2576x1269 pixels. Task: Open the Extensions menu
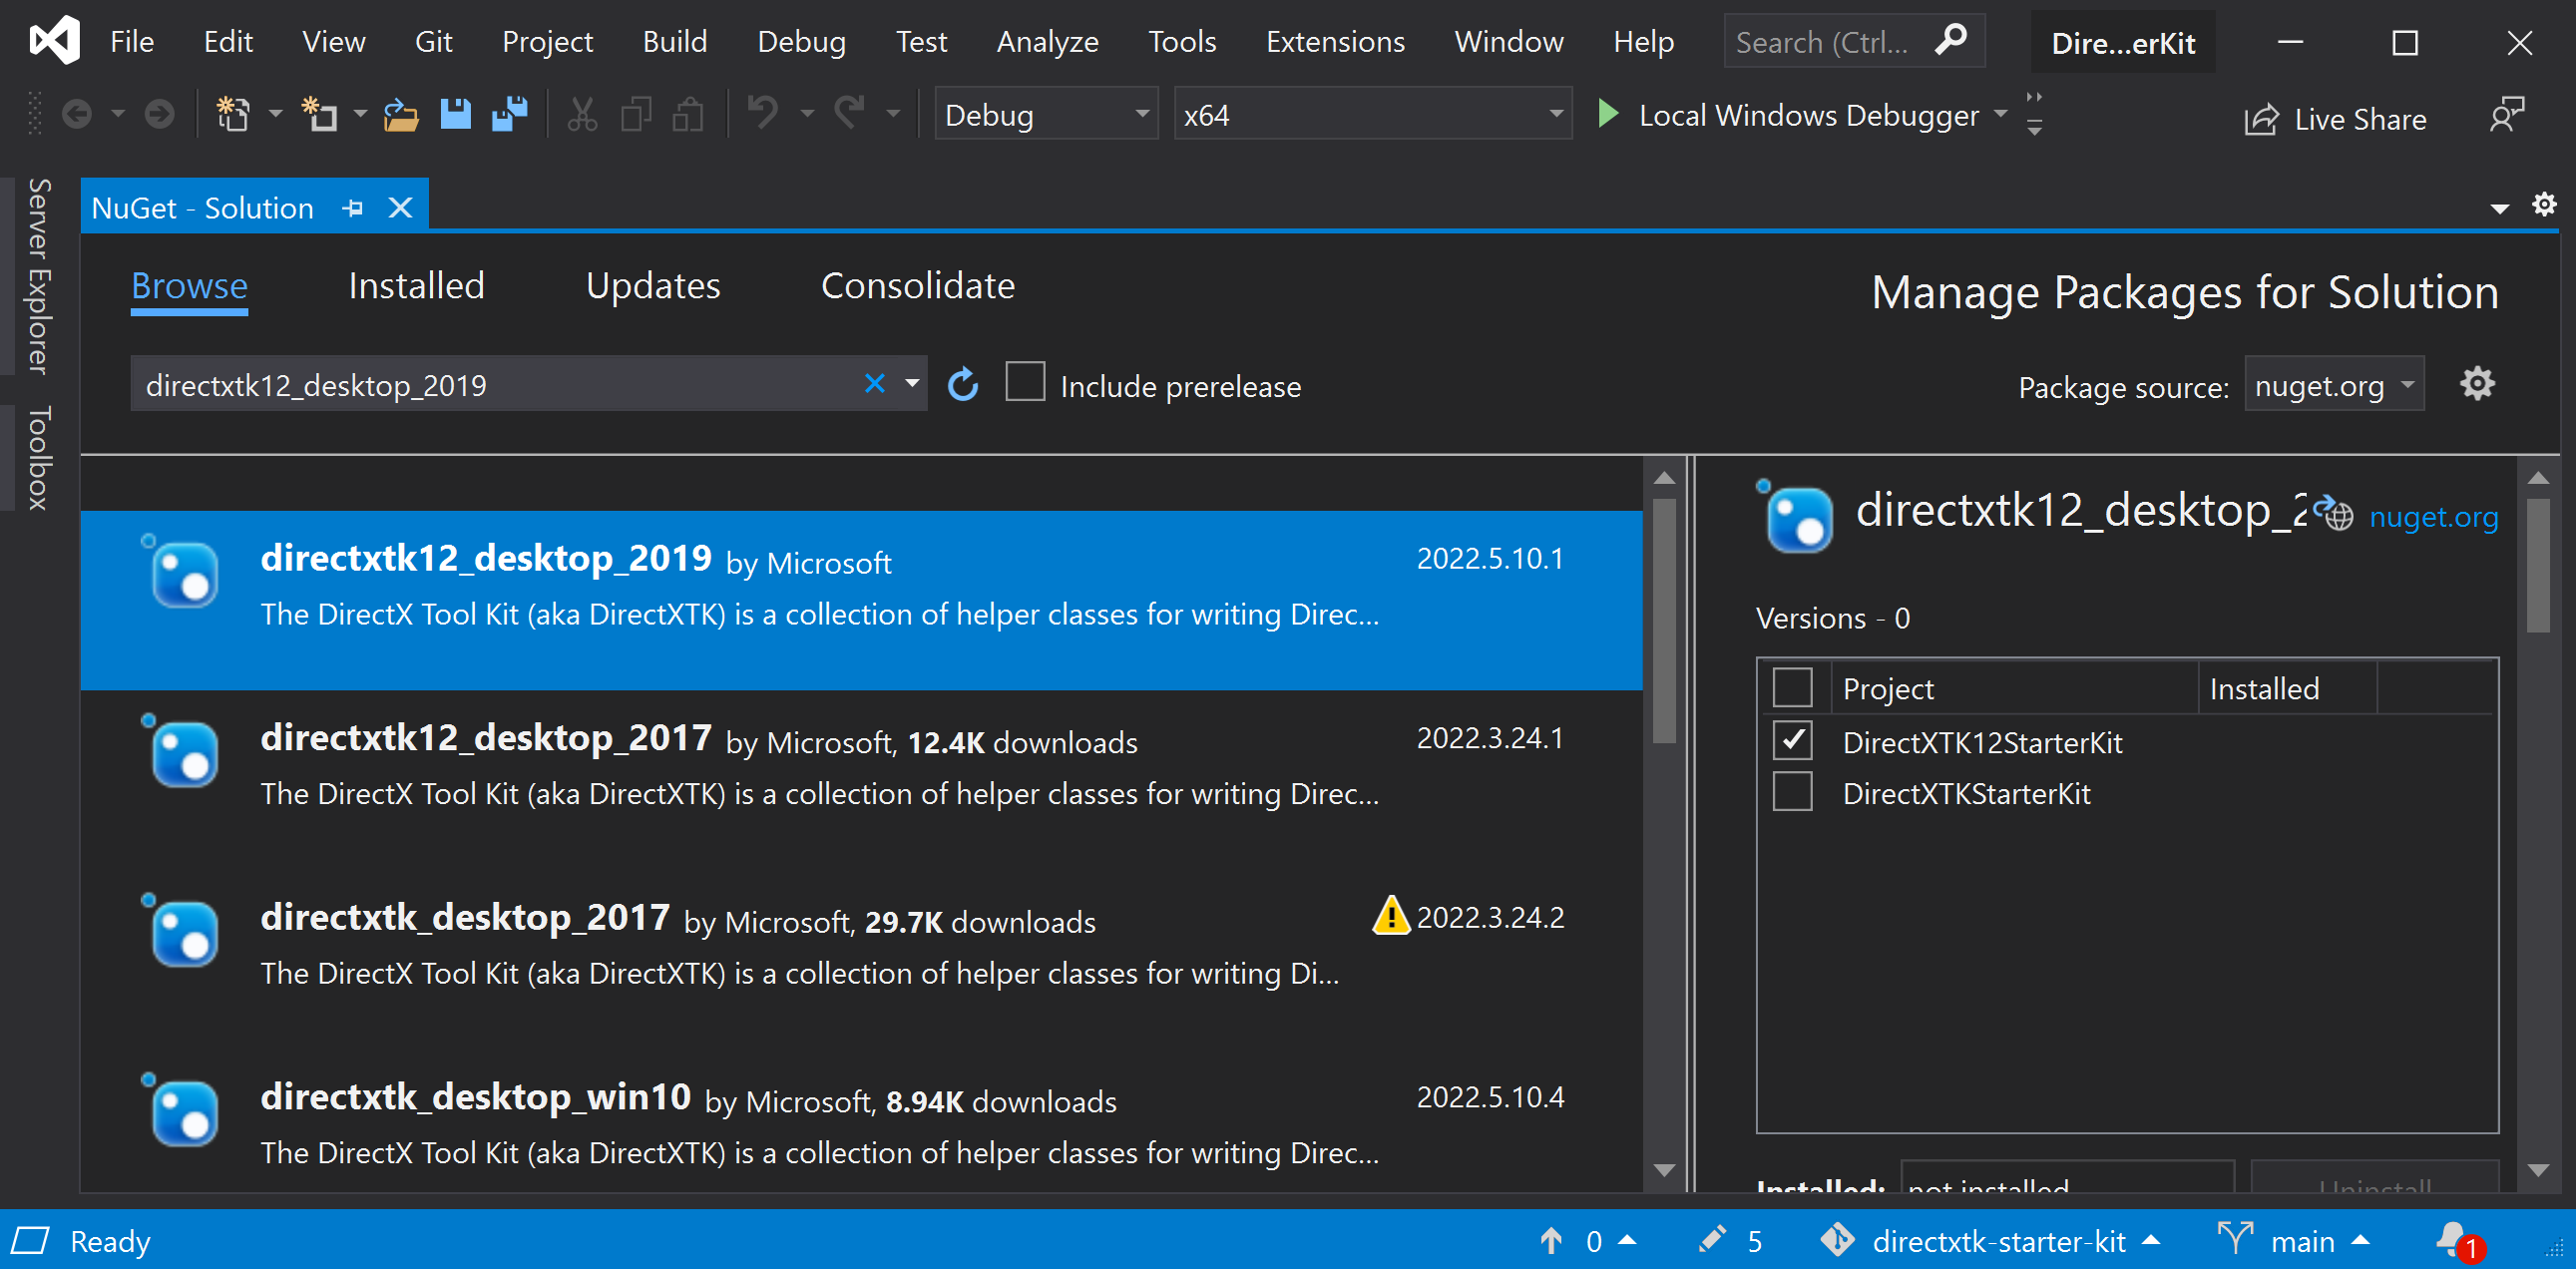pyautogui.click(x=1335, y=41)
